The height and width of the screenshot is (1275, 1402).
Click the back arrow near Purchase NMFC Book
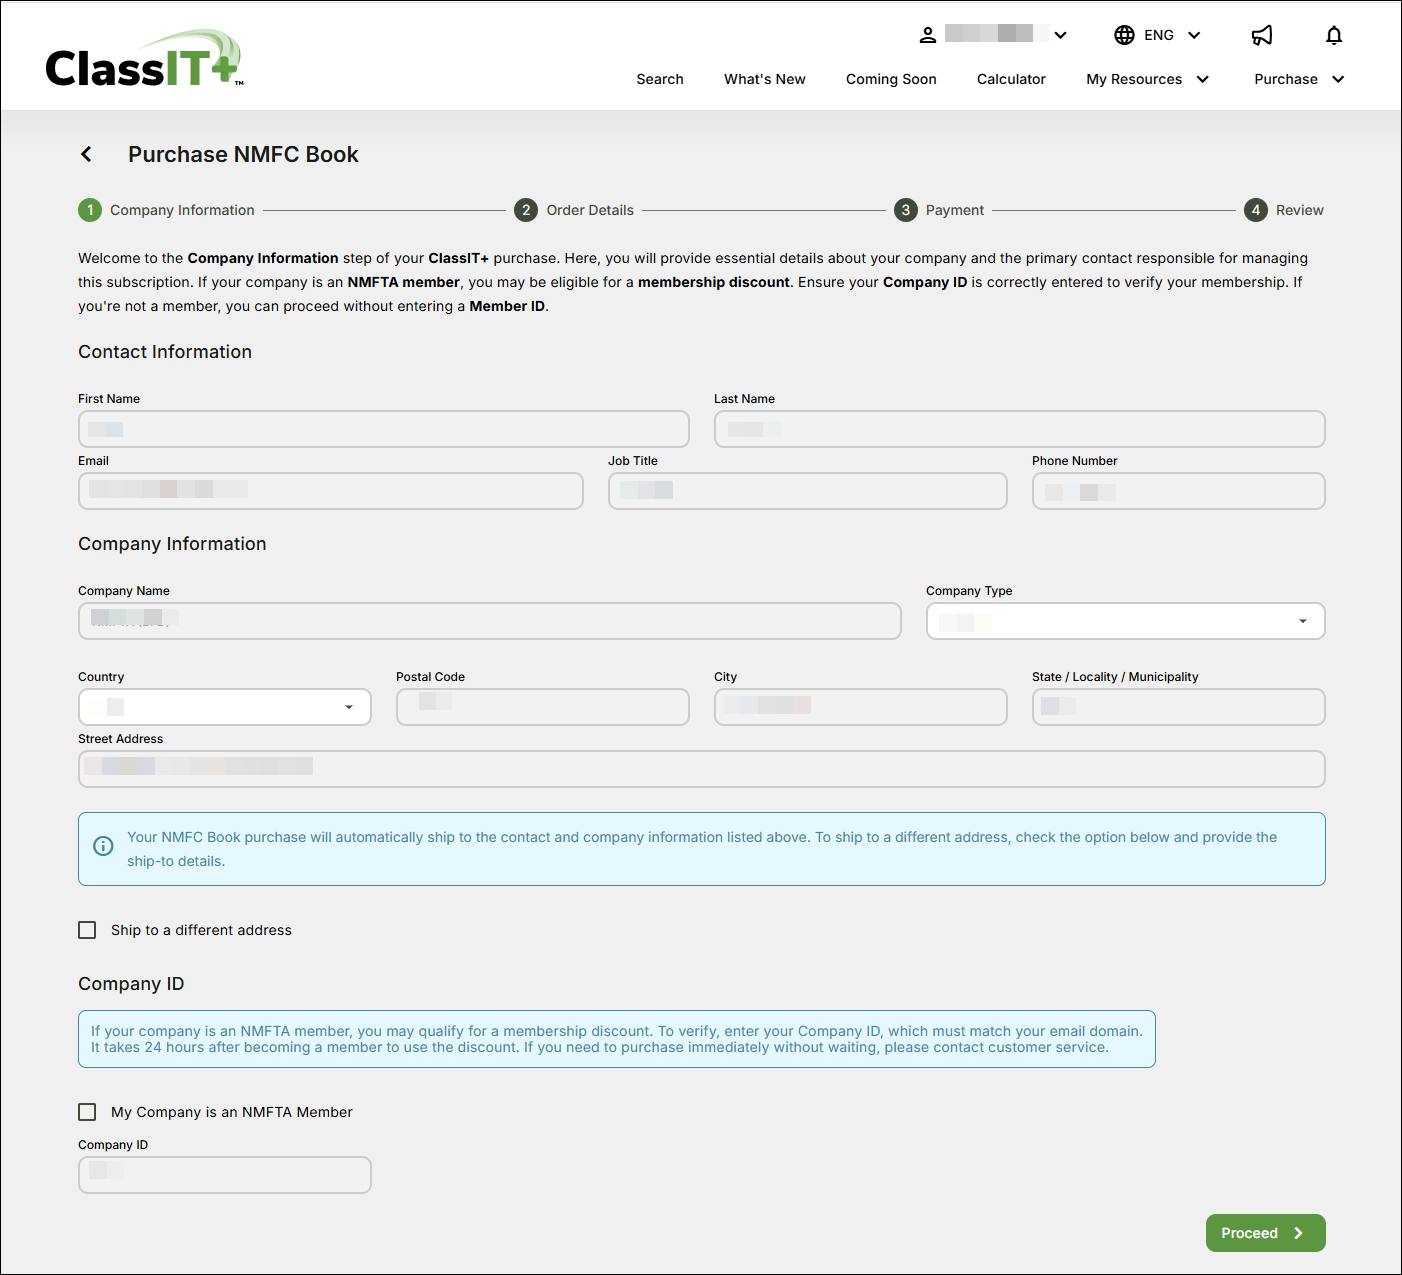[86, 154]
